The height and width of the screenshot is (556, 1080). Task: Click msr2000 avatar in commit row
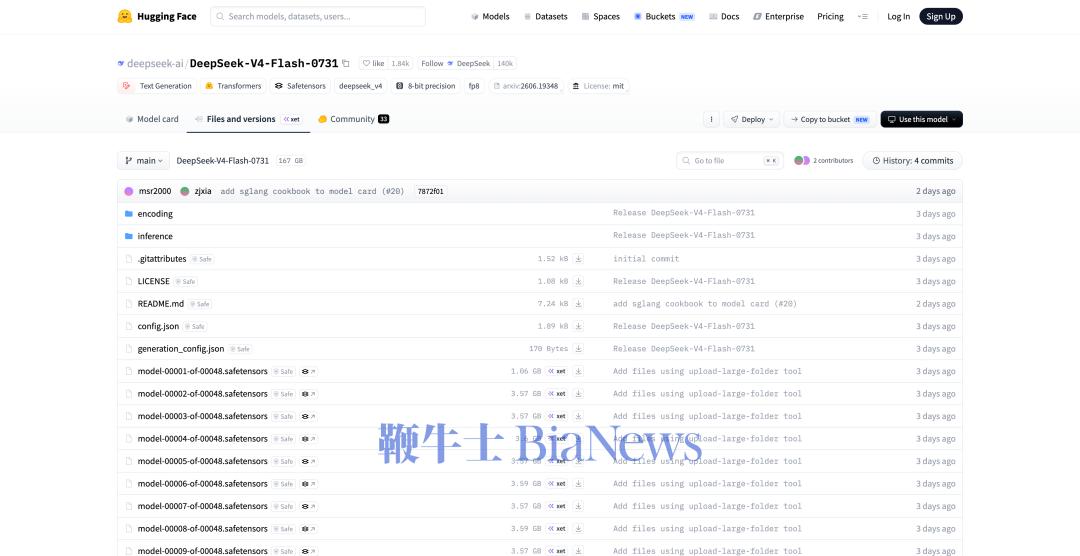click(129, 191)
